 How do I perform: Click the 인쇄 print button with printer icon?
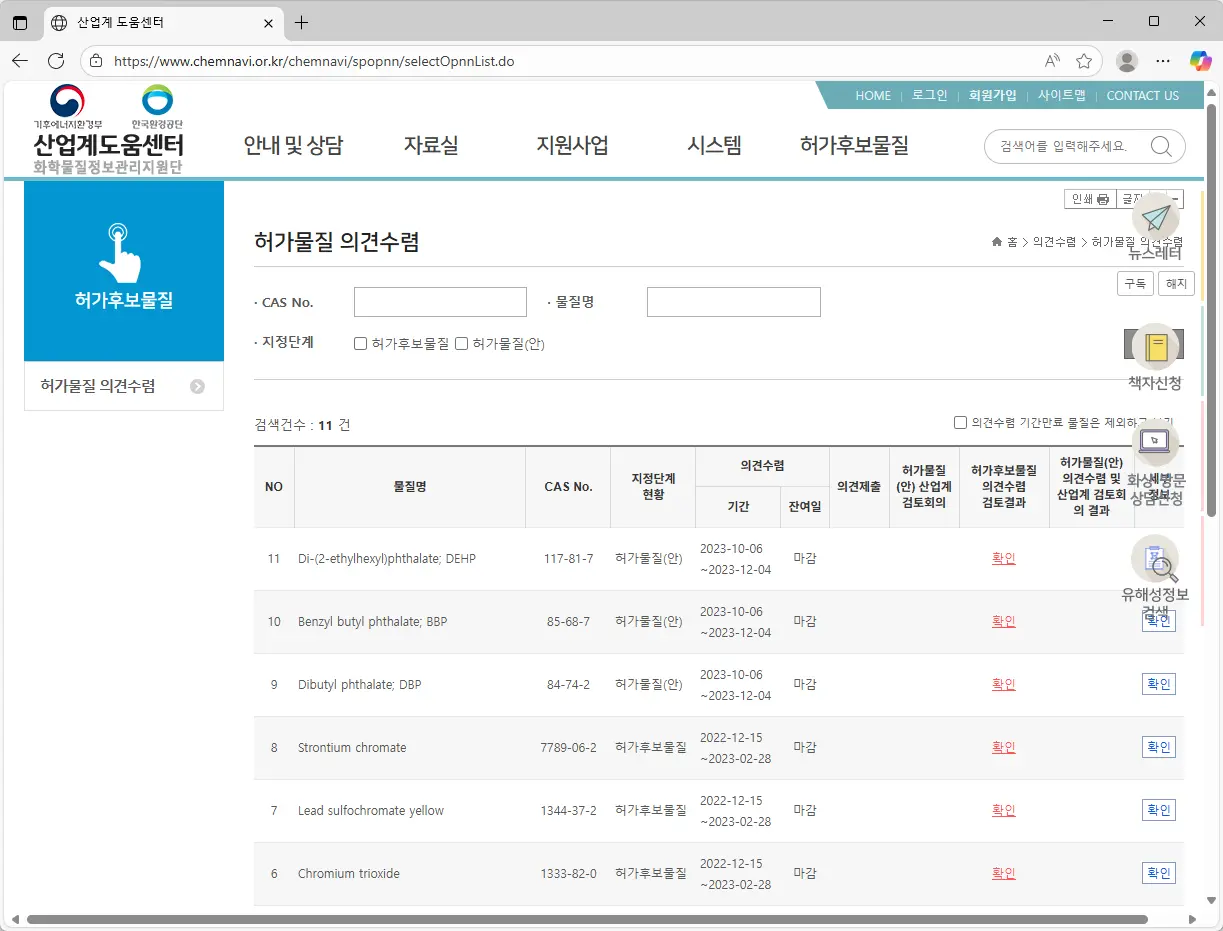tap(1089, 198)
